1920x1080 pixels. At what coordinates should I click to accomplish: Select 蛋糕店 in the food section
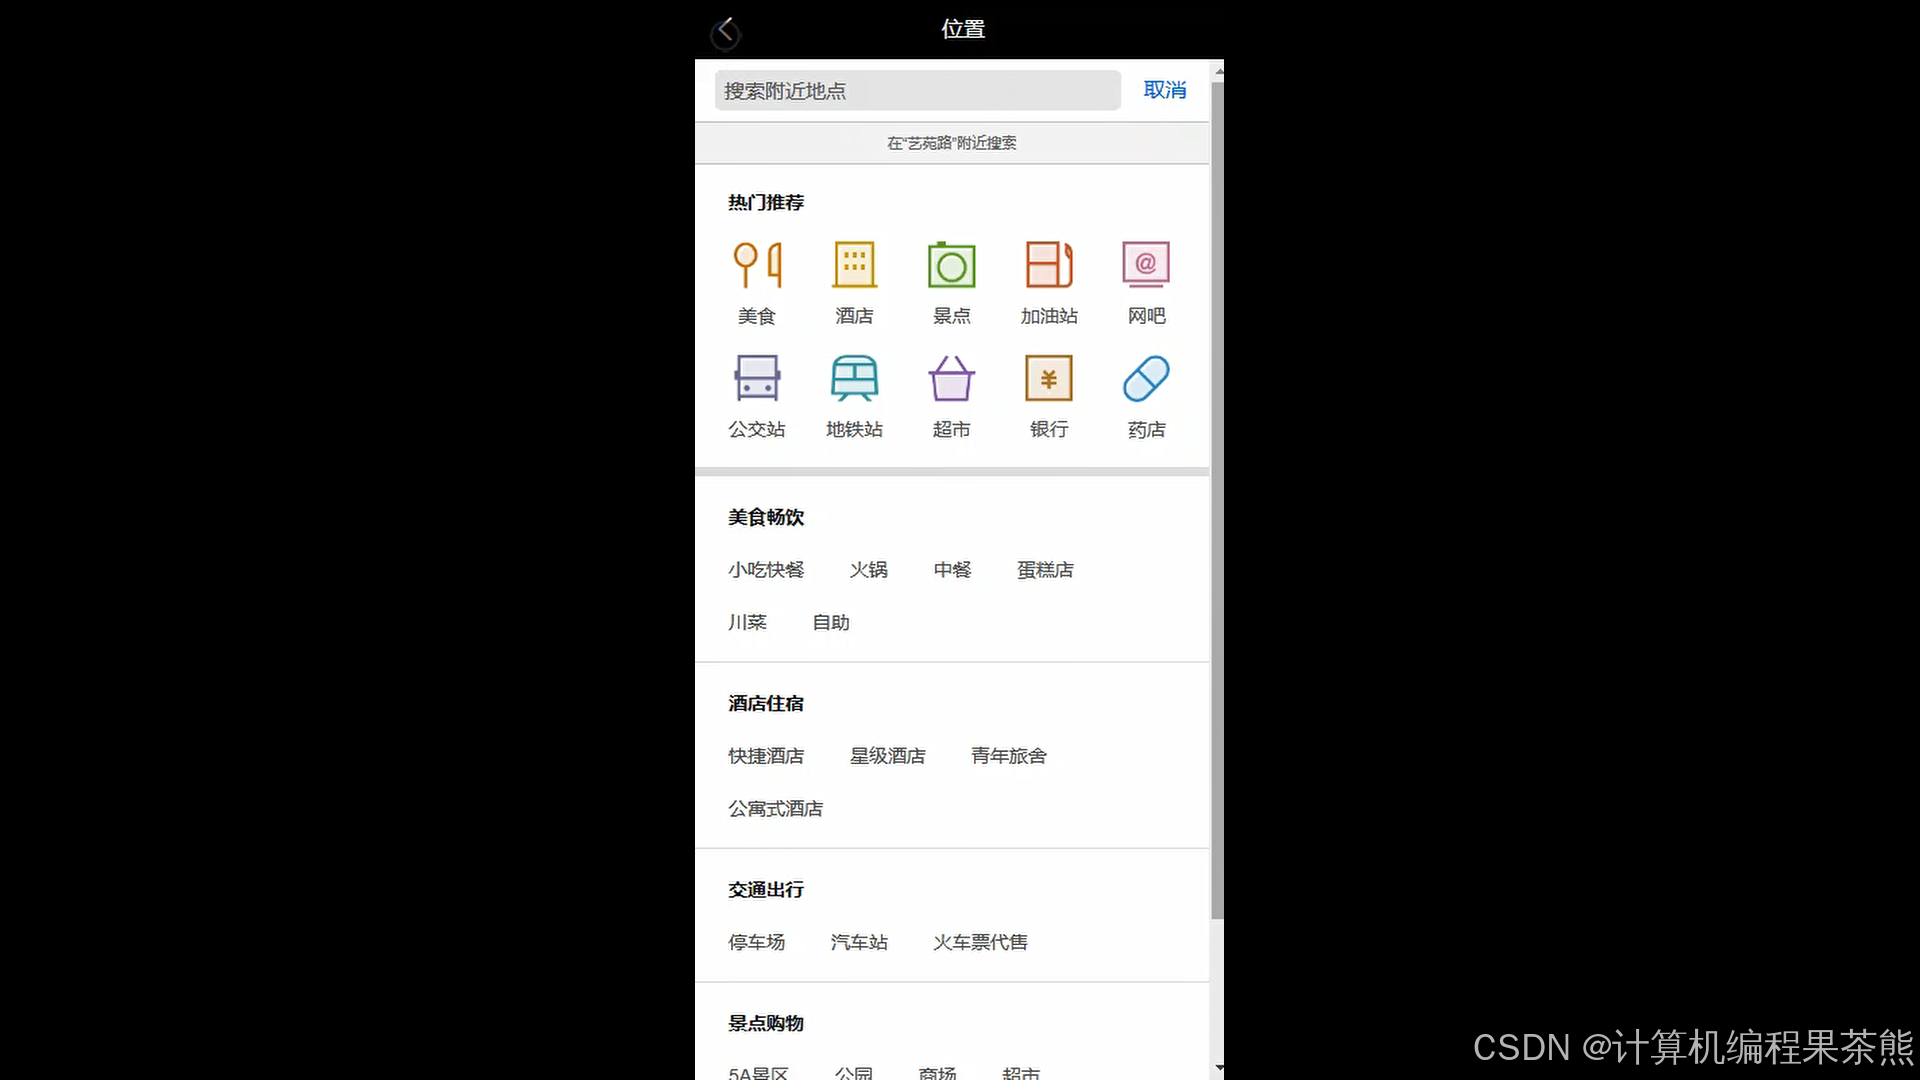pyautogui.click(x=1044, y=569)
